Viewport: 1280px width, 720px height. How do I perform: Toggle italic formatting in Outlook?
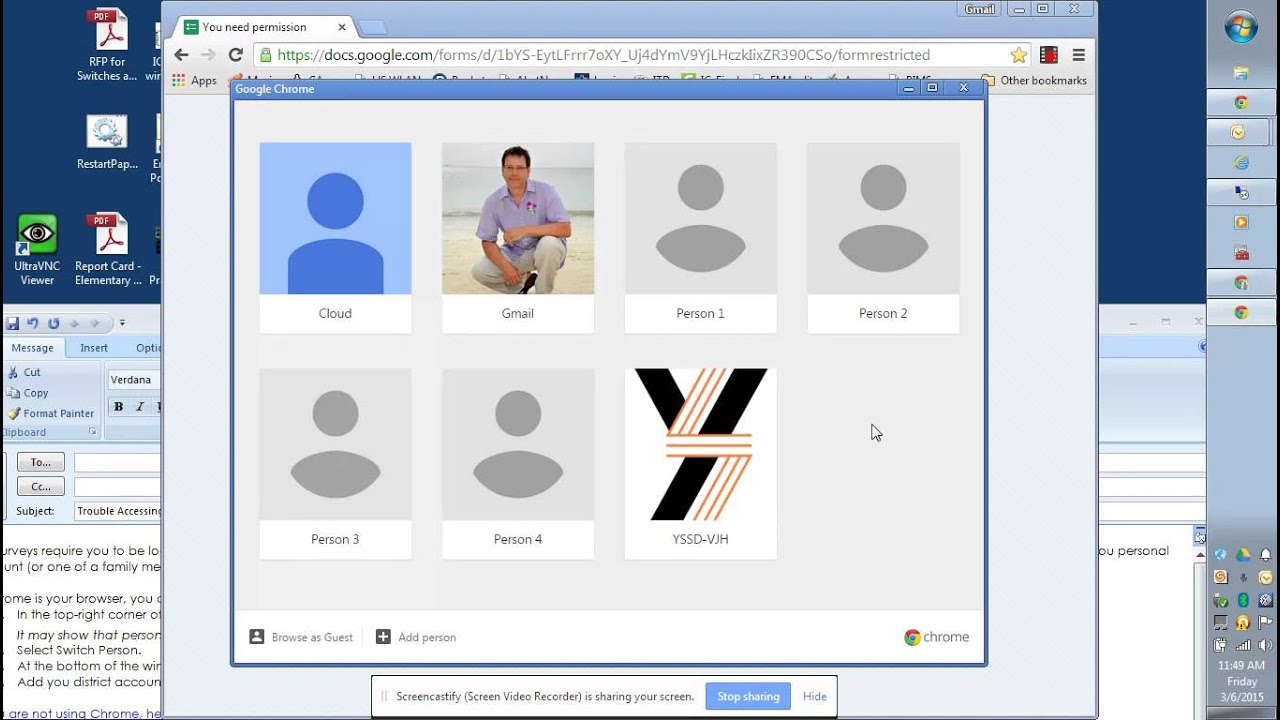tap(139, 406)
